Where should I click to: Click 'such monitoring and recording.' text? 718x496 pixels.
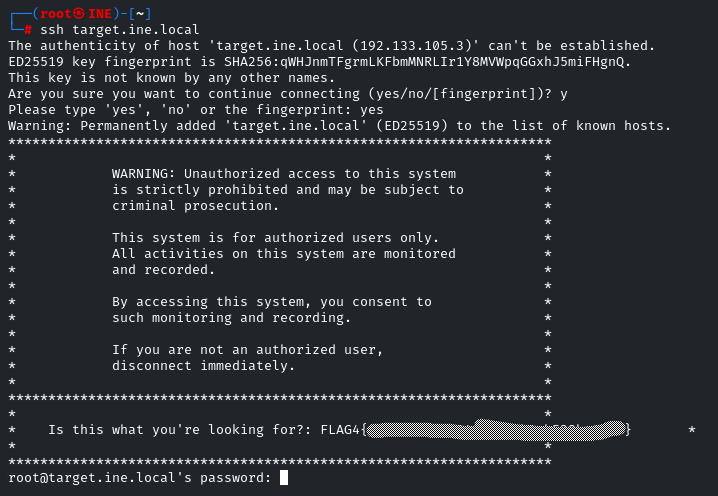[x=232, y=318]
